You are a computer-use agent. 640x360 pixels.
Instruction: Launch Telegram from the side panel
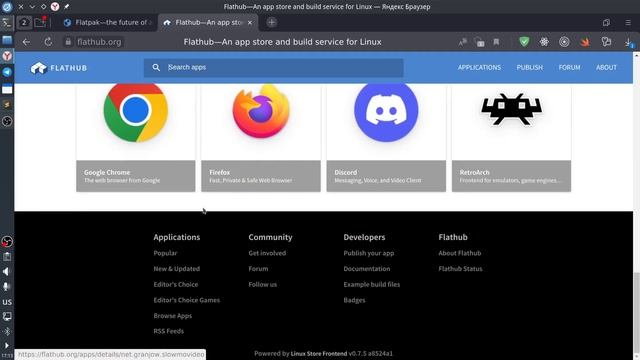point(7,72)
